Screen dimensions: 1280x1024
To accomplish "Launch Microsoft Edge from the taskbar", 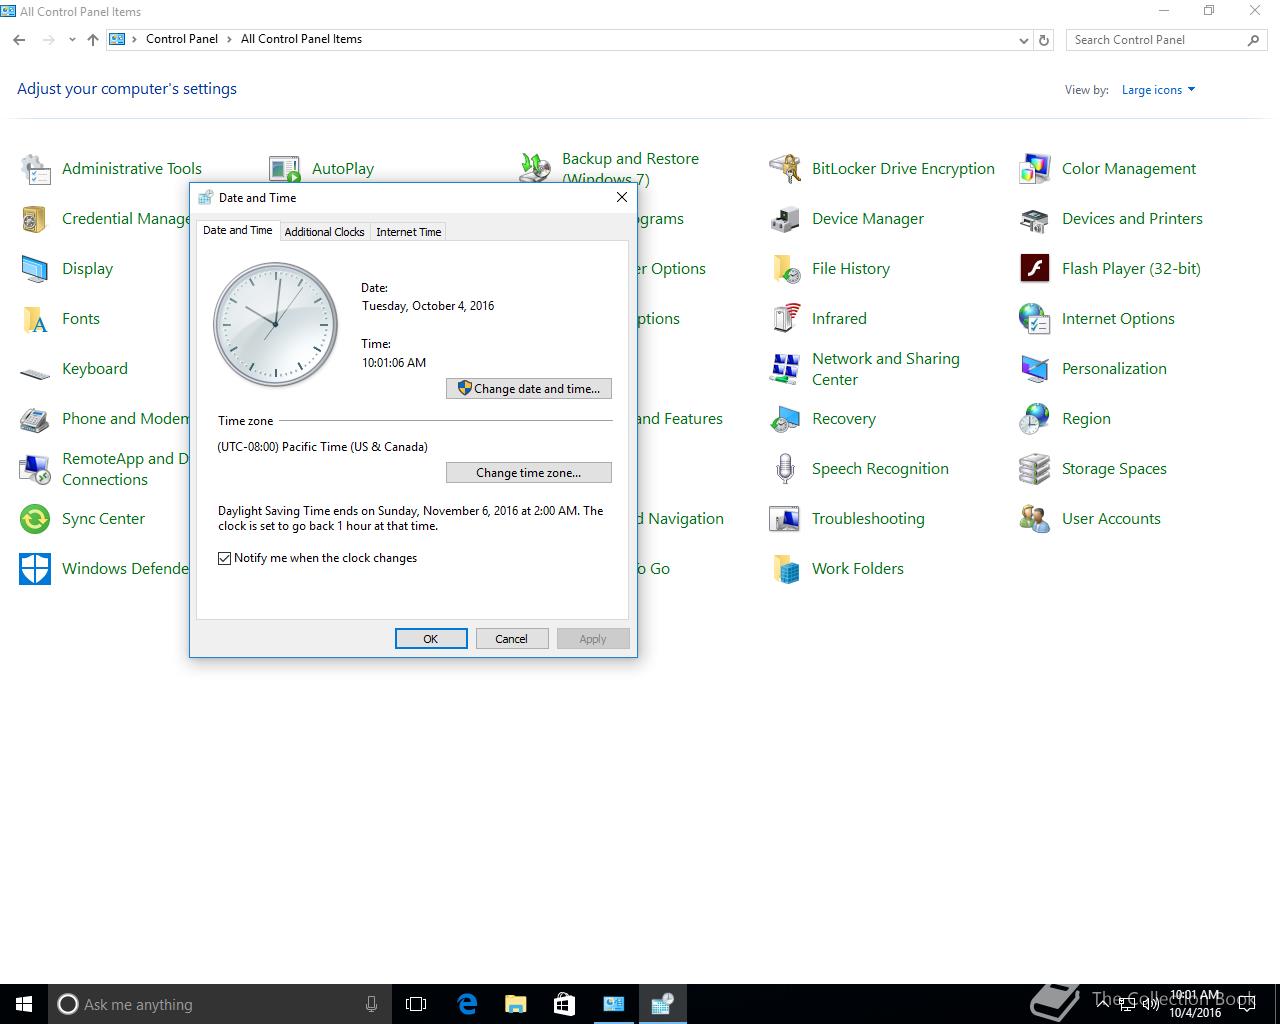I will 466,1004.
